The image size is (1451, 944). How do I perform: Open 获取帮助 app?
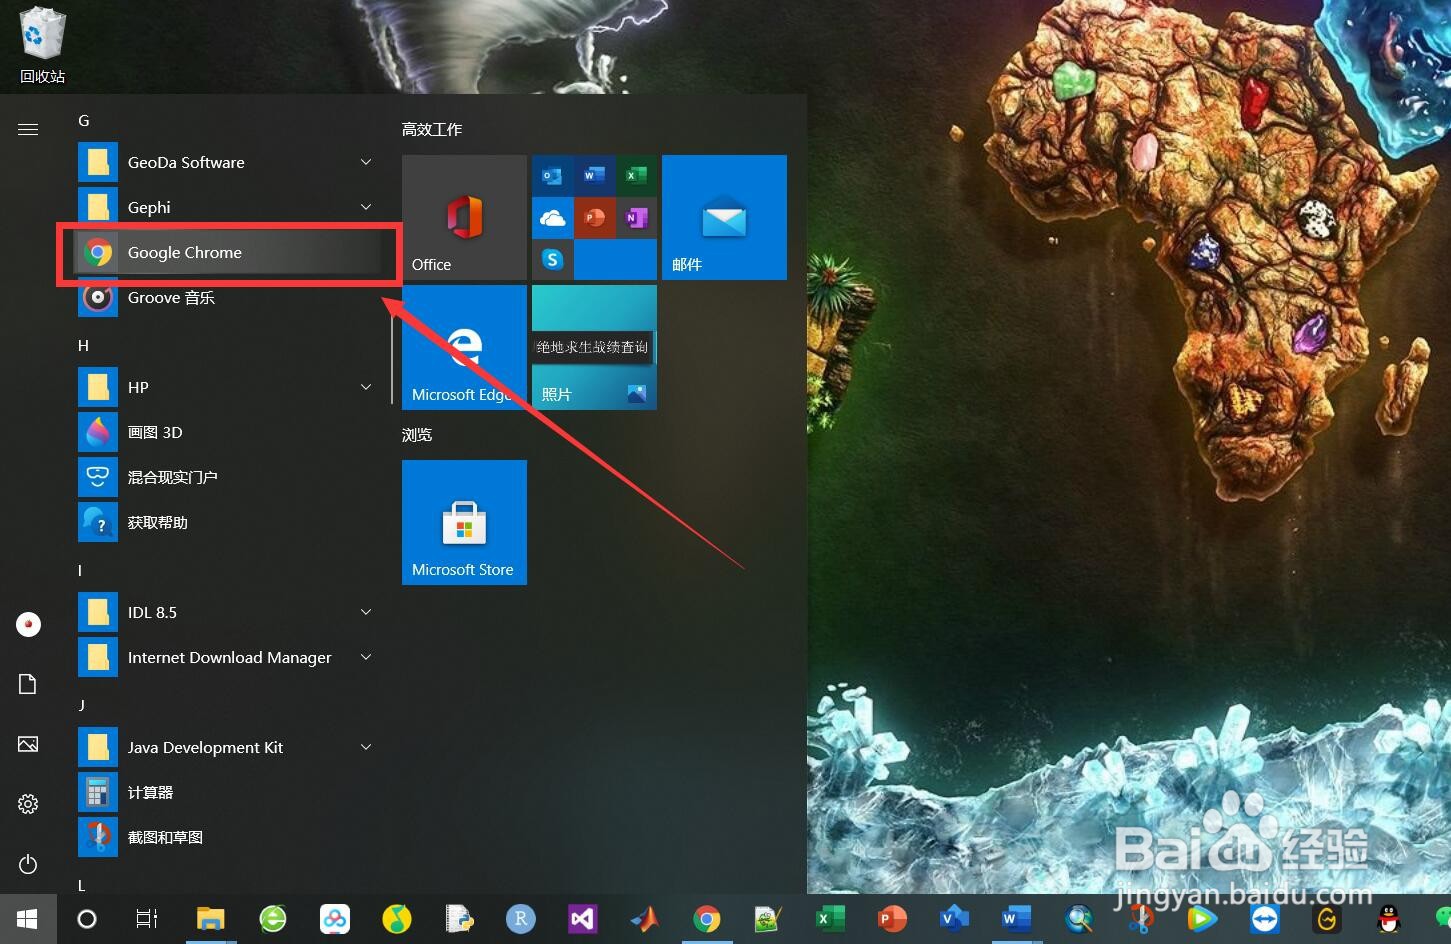coord(228,522)
